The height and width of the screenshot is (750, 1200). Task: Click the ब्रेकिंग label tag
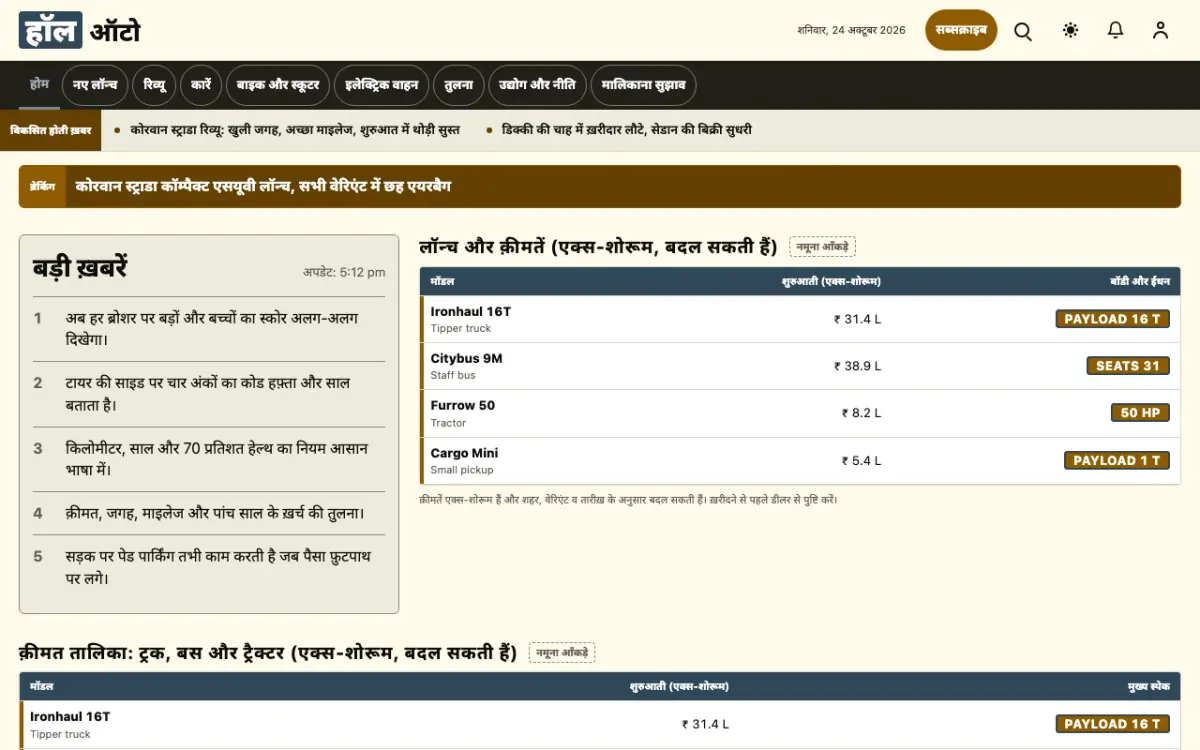click(42, 187)
